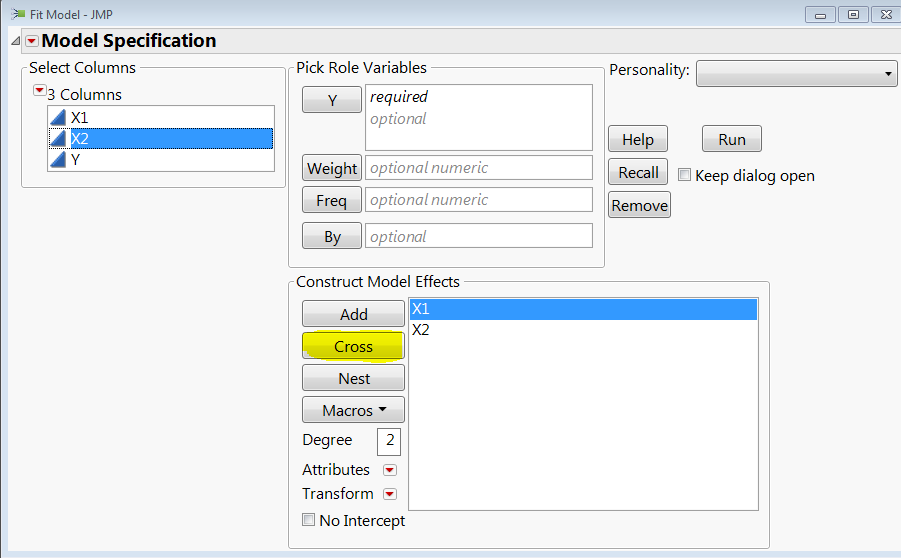Click the Run button
Viewport: 901px width, 558px height.
(732, 140)
